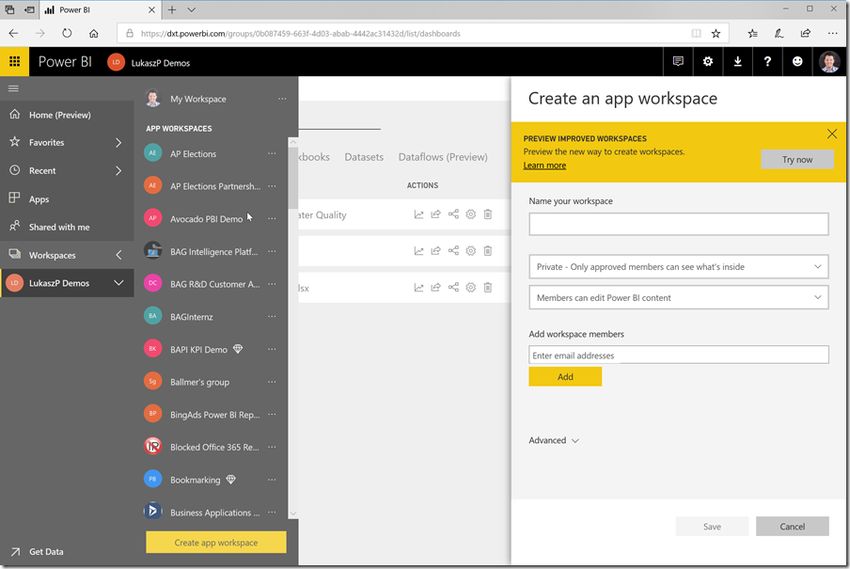Image resolution: width=850 pixels, height=569 pixels.
Task: Click Create app workspace button
Action: [216, 542]
